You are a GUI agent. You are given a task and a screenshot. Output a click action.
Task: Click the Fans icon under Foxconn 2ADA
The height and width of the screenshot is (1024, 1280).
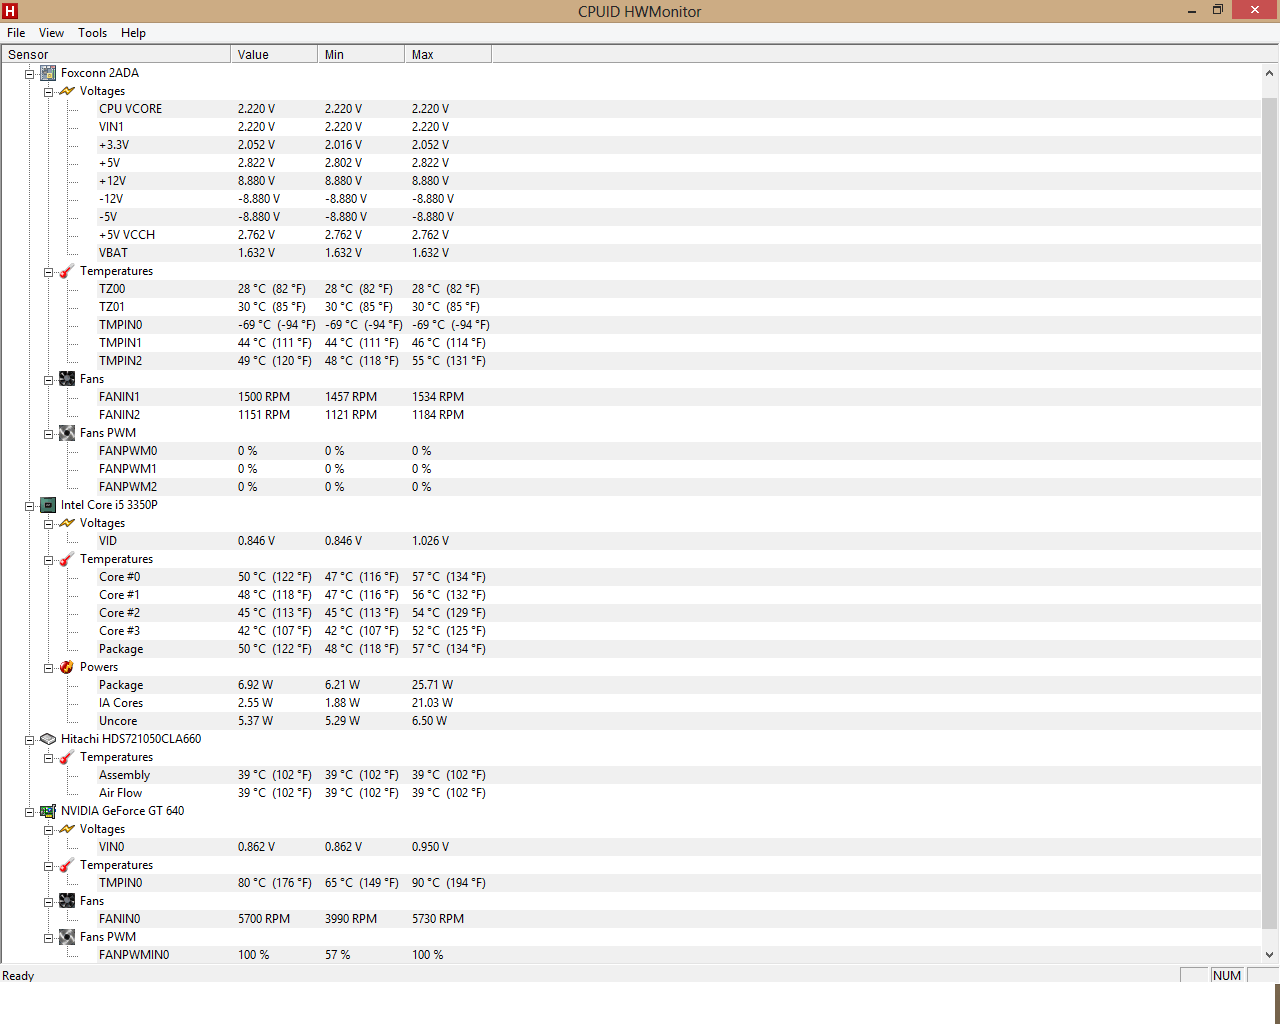(67, 379)
